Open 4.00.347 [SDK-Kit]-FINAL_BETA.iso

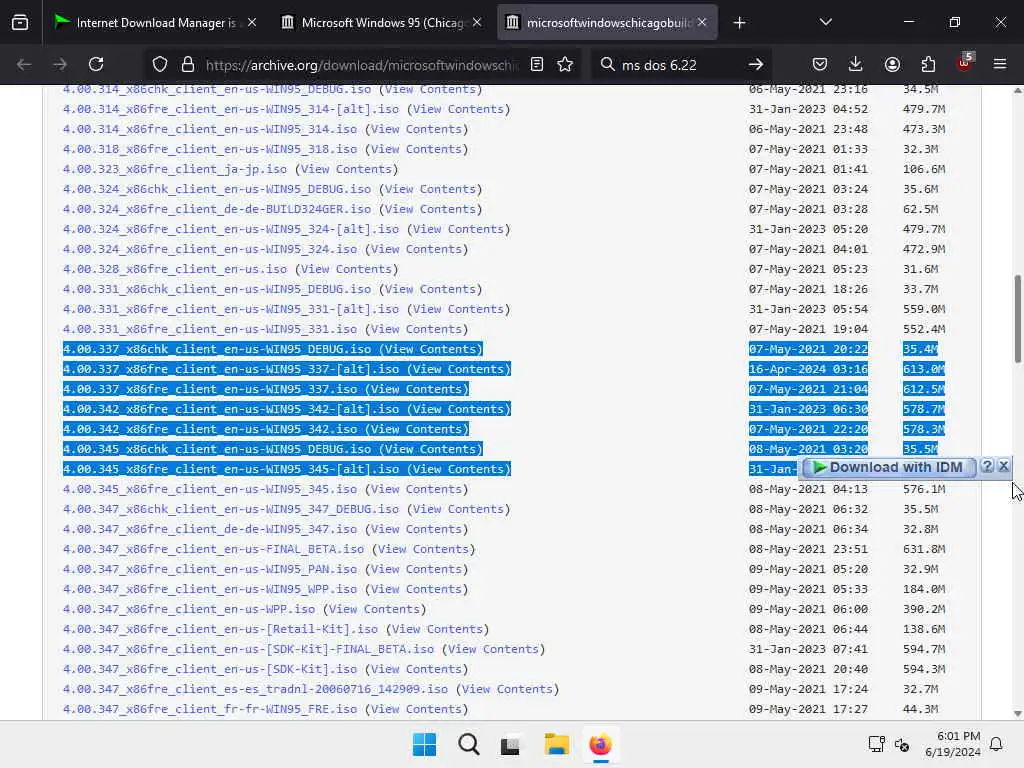pos(248,649)
